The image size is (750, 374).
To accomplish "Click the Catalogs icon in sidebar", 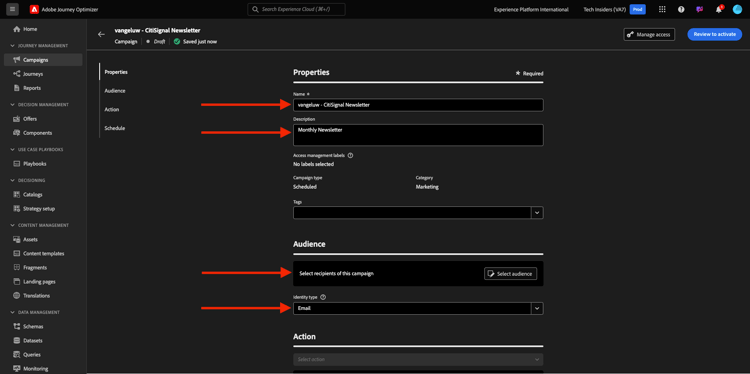I will click(17, 195).
